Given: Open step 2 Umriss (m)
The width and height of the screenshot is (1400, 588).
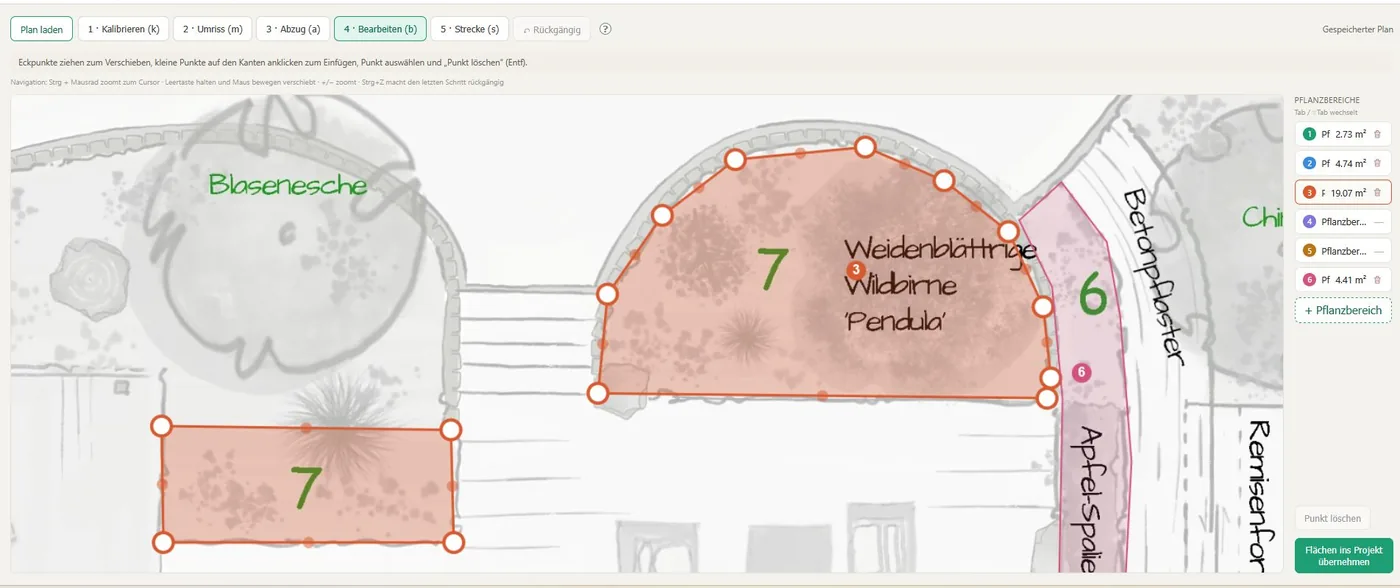Looking at the screenshot, I should click(212, 29).
